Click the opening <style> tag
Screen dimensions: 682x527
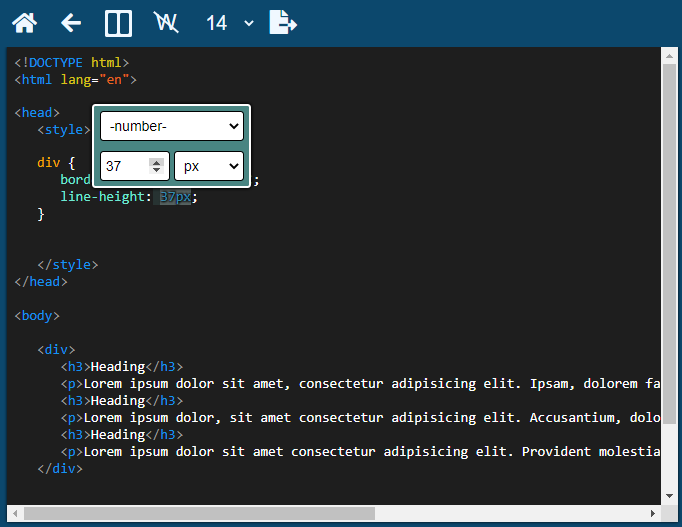point(64,130)
